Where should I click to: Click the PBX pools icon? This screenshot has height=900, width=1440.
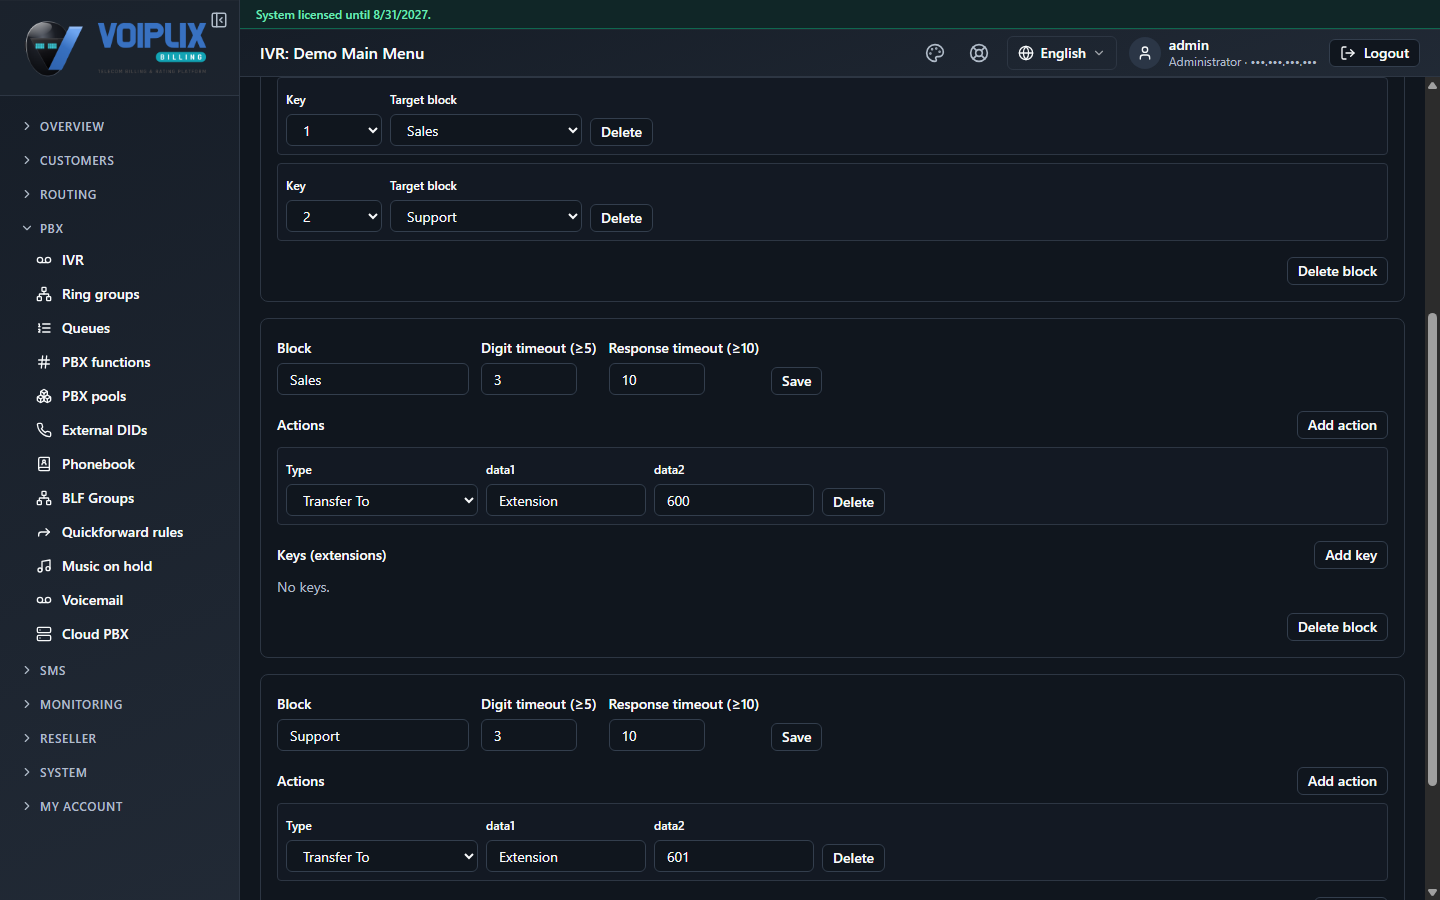pyautogui.click(x=44, y=396)
